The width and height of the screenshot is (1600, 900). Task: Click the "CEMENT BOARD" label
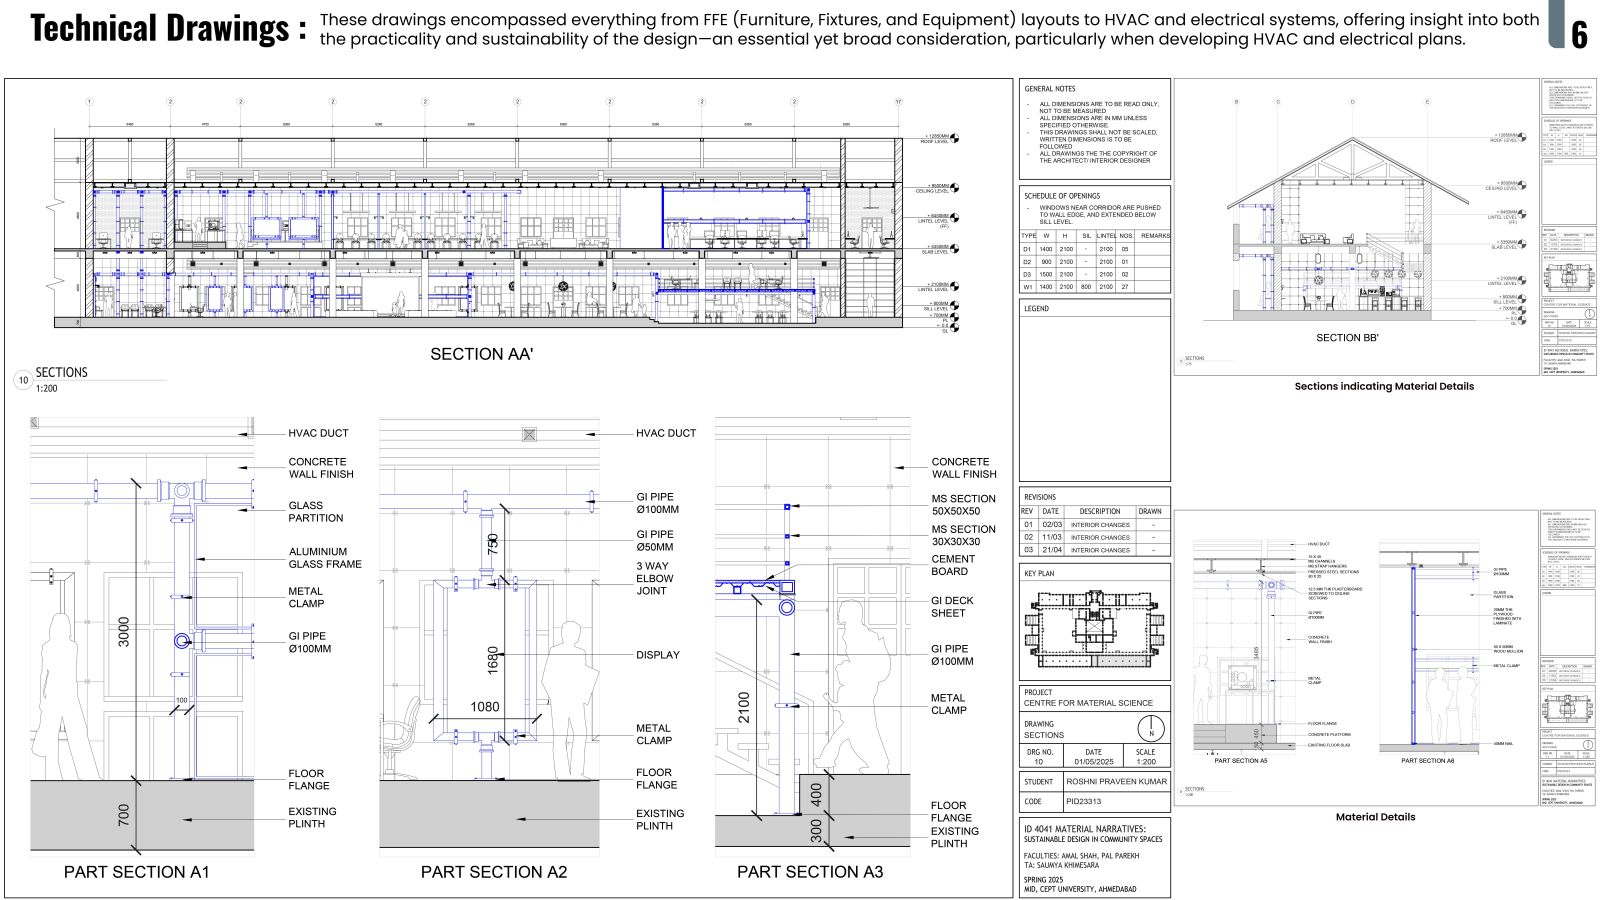point(953,565)
